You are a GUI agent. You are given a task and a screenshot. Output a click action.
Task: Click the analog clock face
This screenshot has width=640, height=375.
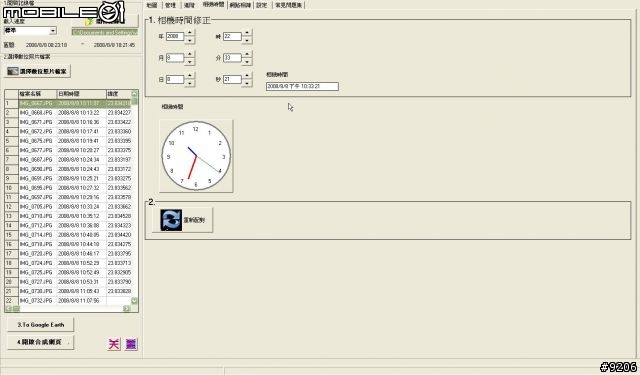(x=196, y=156)
